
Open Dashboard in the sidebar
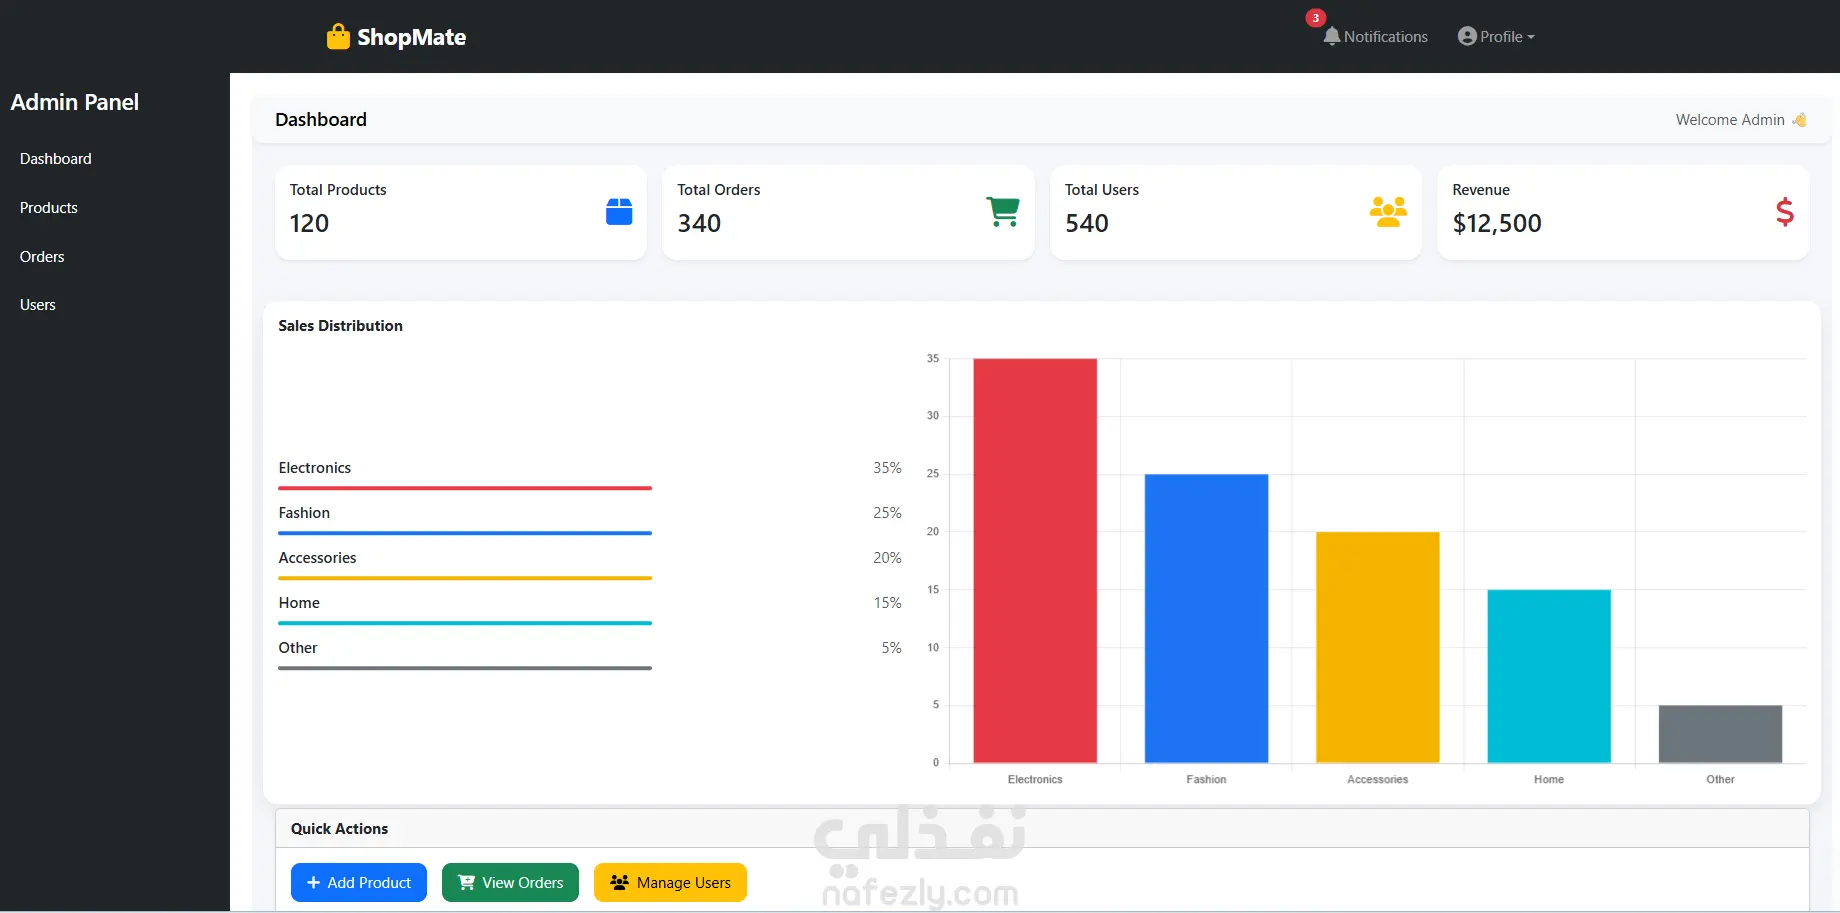click(x=56, y=159)
